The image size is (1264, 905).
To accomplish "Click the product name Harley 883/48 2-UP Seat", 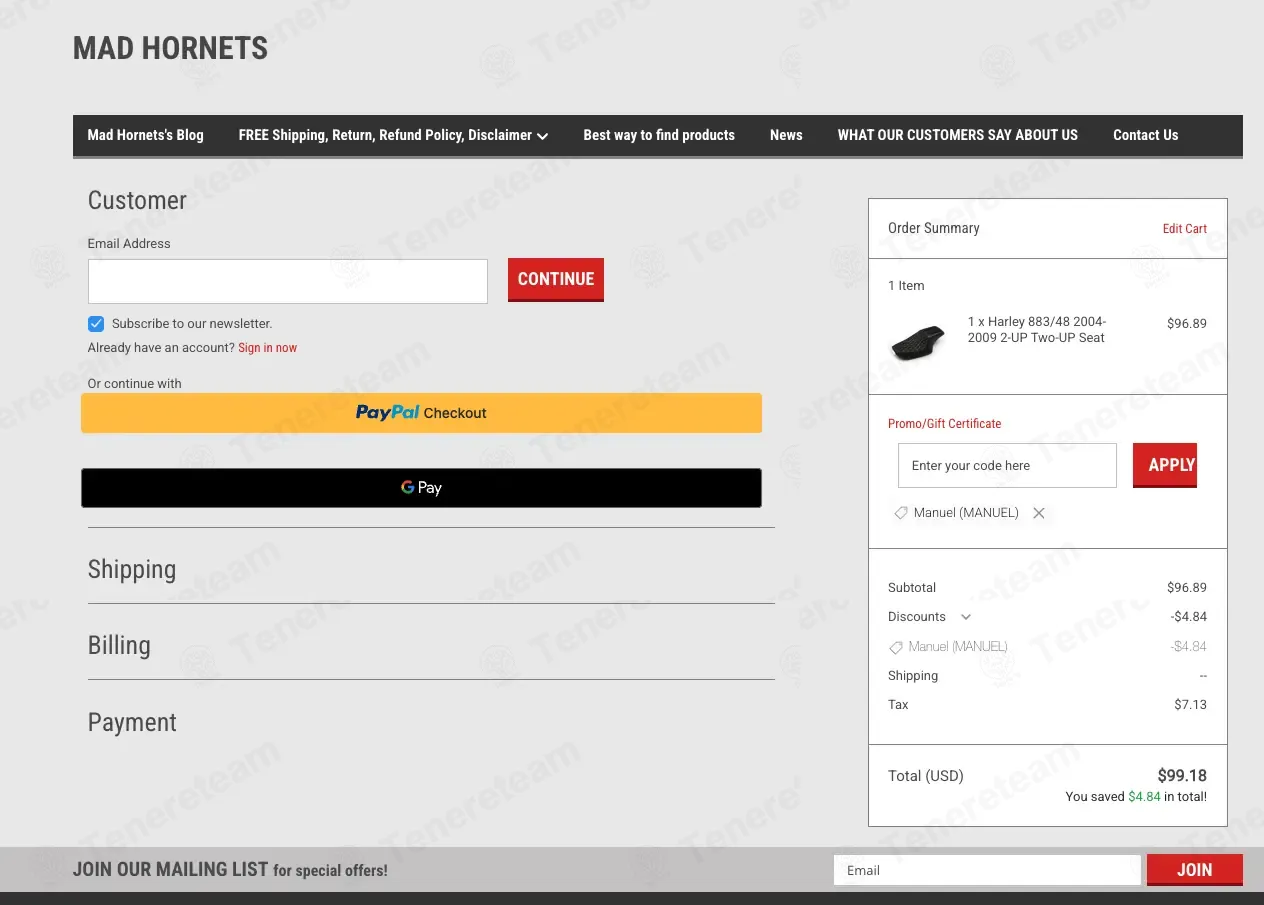I will (1037, 330).
